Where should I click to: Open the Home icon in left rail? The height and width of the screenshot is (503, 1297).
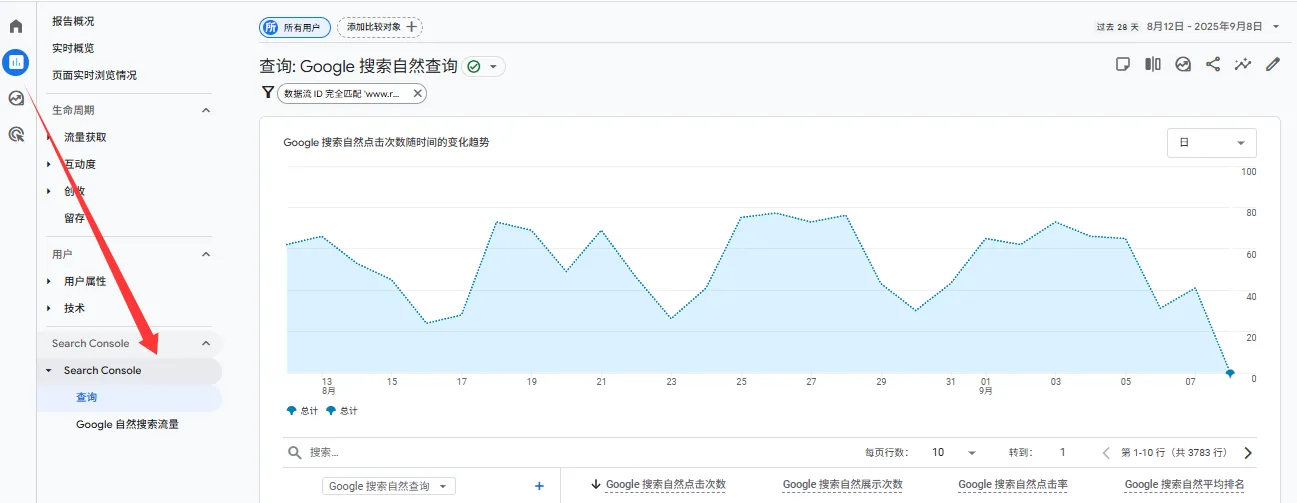[16, 26]
